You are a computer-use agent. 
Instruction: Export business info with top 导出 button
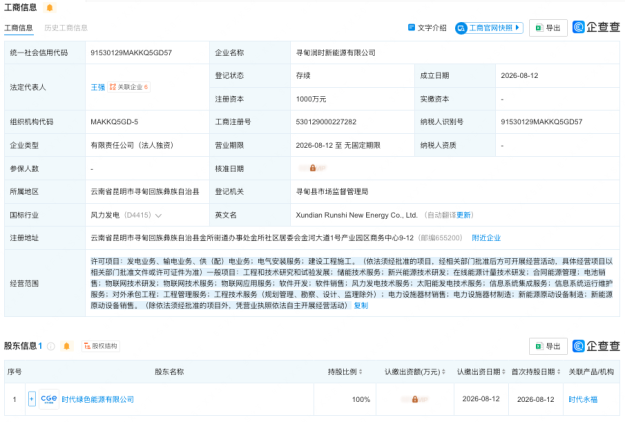(548, 28)
